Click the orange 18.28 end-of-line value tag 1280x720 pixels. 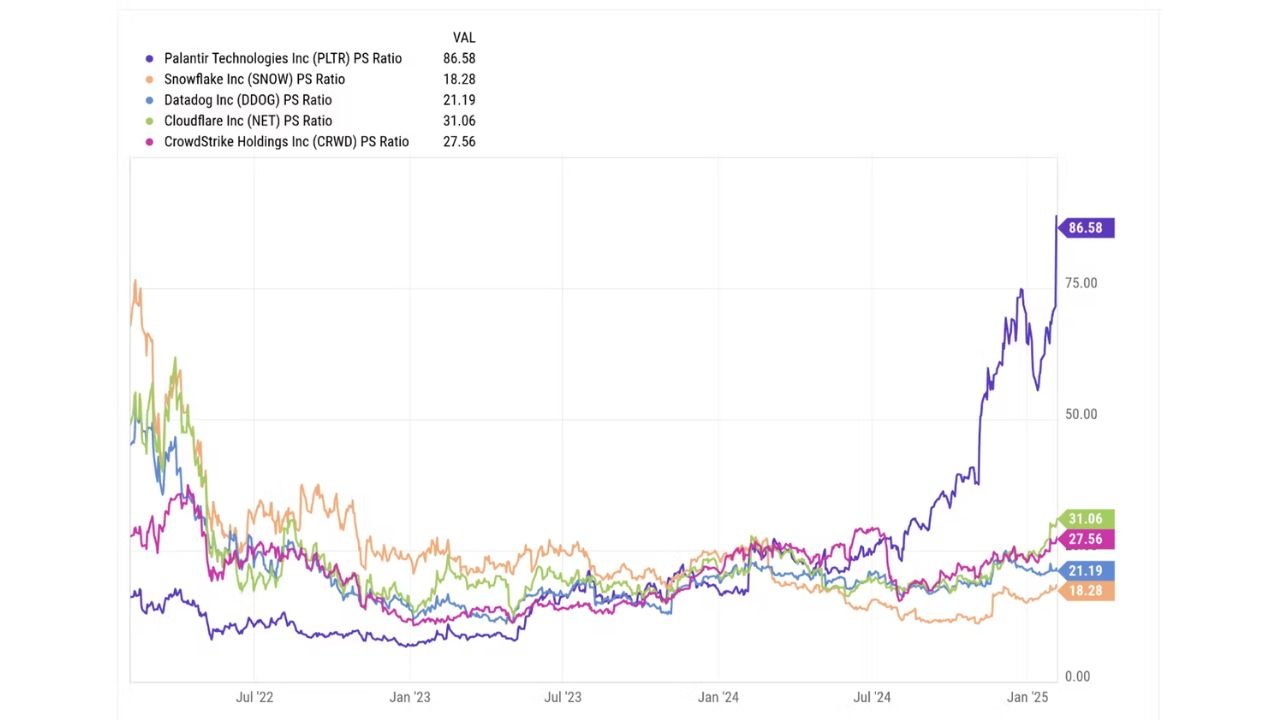click(1085, 591)
